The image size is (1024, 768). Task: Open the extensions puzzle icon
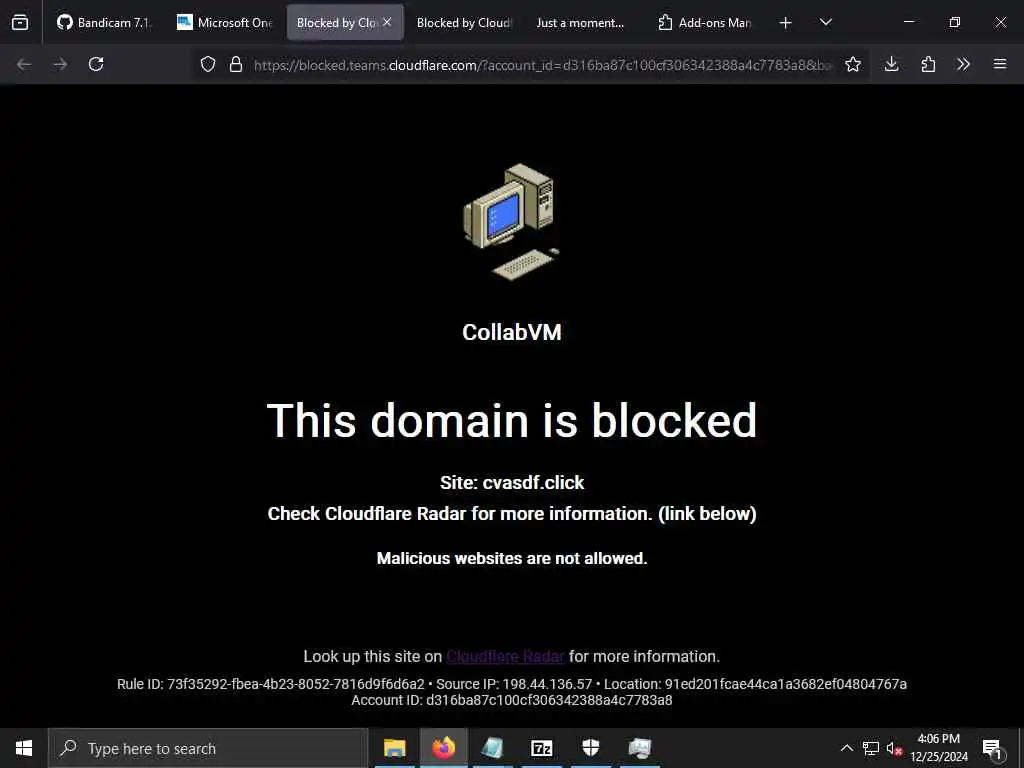[x=928, y=64]
